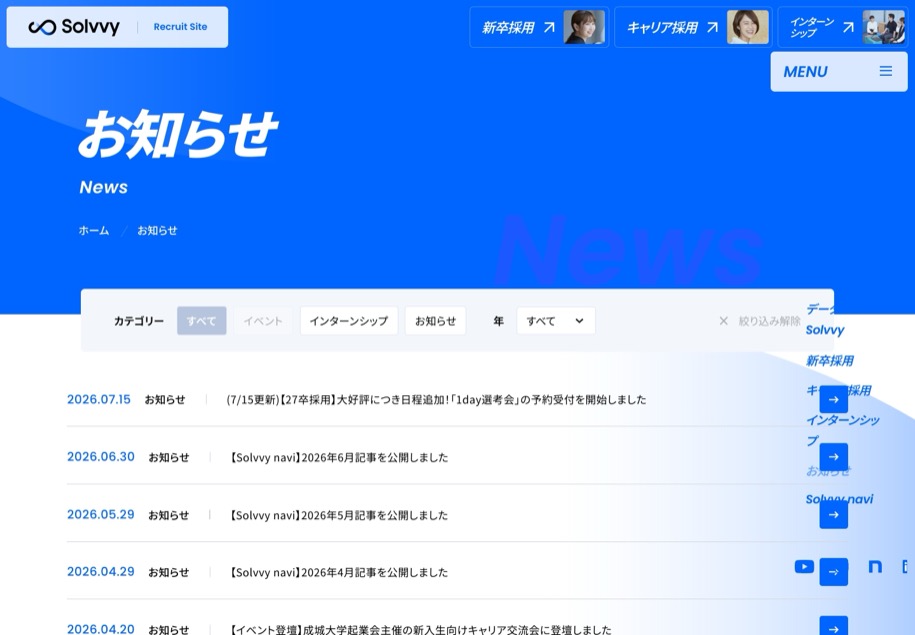Image resolution: width=915 pixels, height=635 pixels.
Task: Click the arrow button for 2026.05.29 news
Action: tap(833, 515)
